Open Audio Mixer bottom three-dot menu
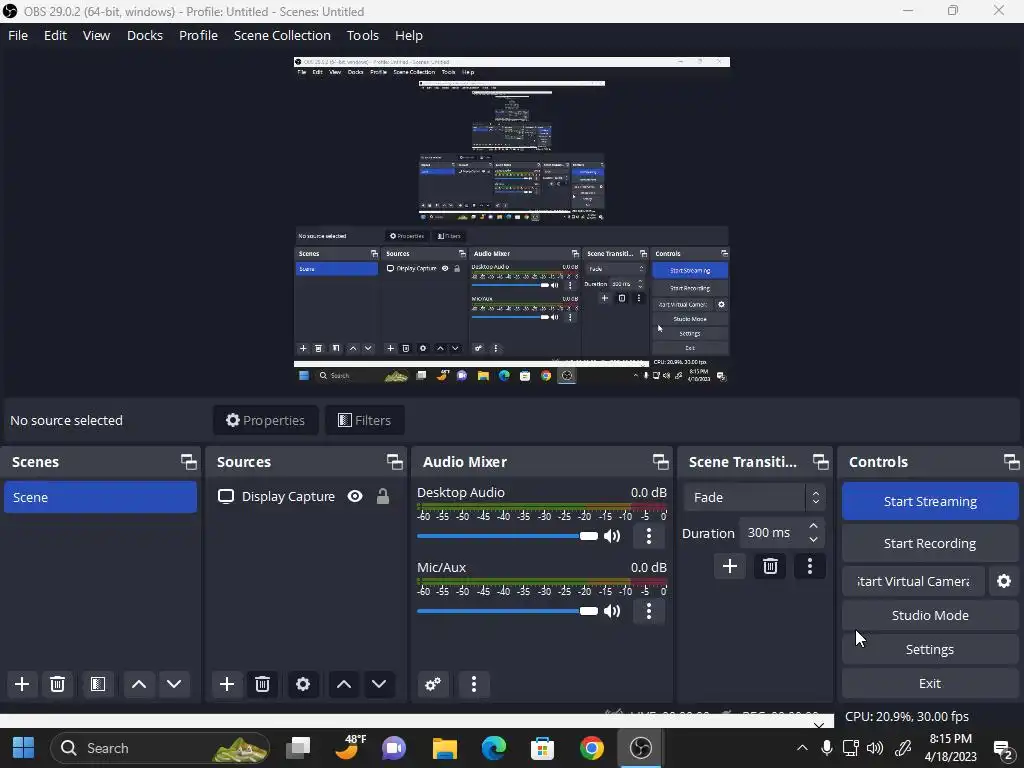1024x768 pixels. tap(474, 684)
